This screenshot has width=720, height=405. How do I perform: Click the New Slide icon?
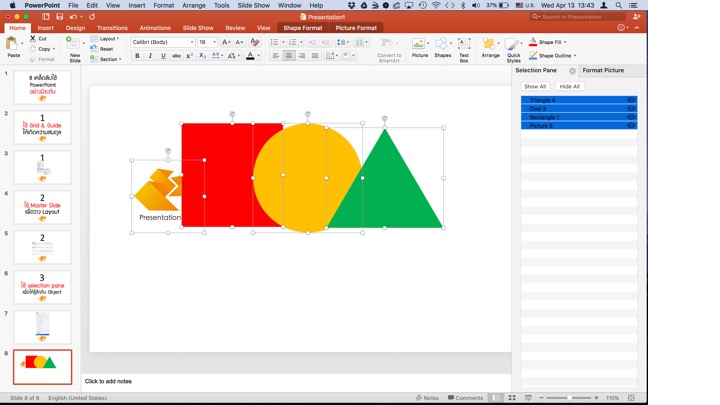[75, 46]
